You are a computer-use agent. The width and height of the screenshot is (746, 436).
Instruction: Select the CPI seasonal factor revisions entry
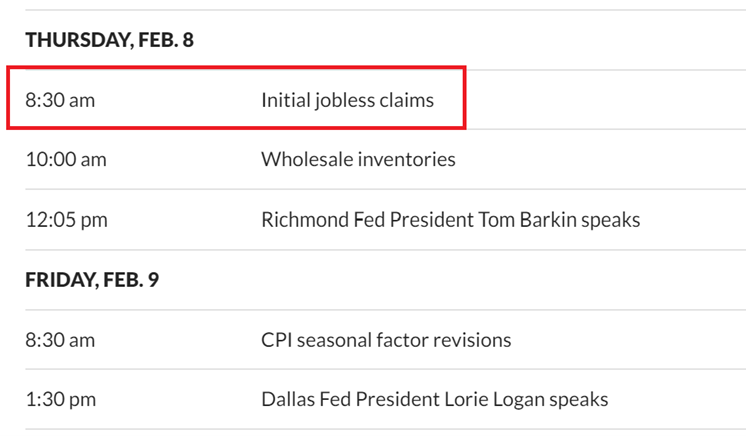386,340
